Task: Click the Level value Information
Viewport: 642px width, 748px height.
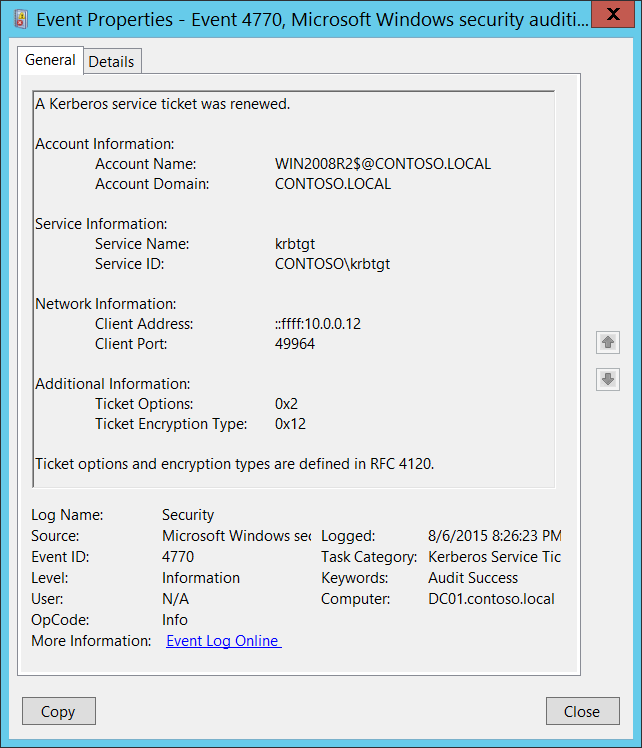Action: (x=201, y=578)
